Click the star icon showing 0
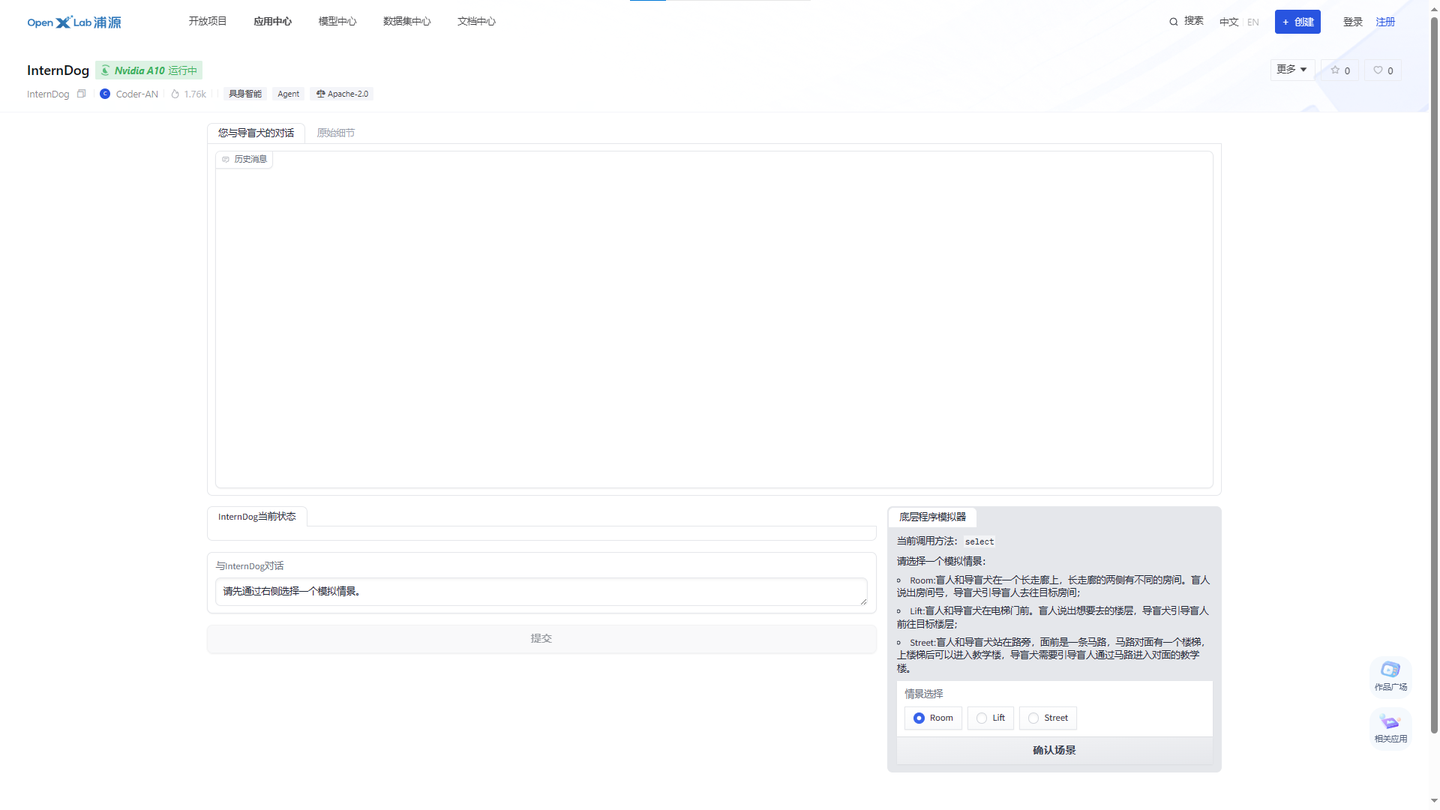Viewport: 1440px width, 810px height. 1339,70
